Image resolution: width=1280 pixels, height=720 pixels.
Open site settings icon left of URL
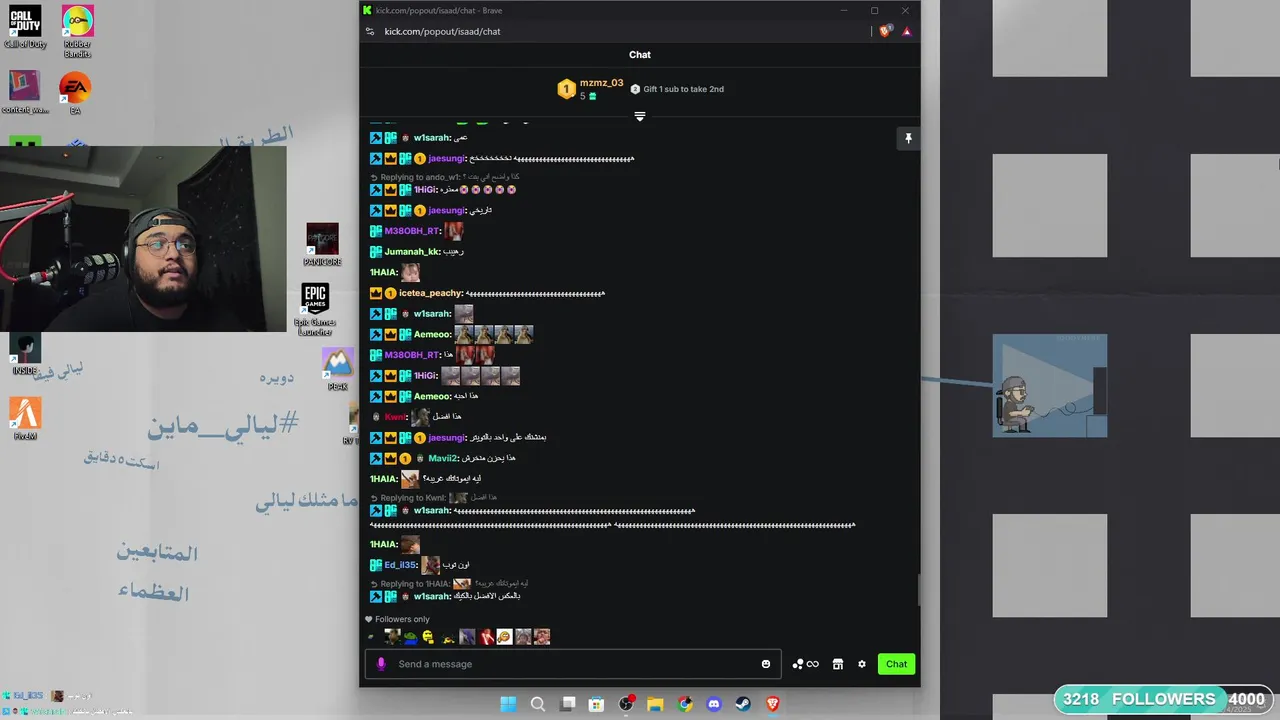(370, 31)
